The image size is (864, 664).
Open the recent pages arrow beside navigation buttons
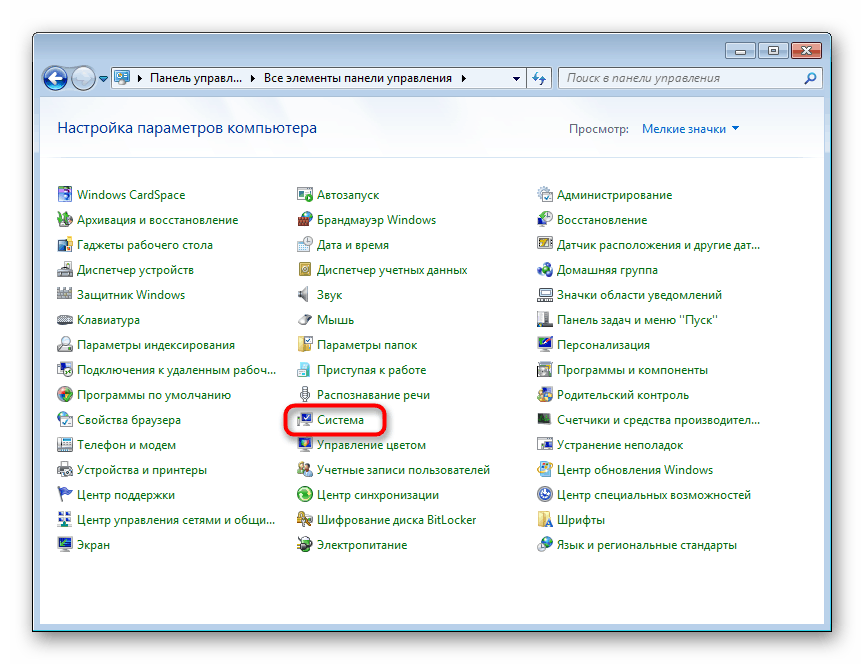[x=103, y=79]
